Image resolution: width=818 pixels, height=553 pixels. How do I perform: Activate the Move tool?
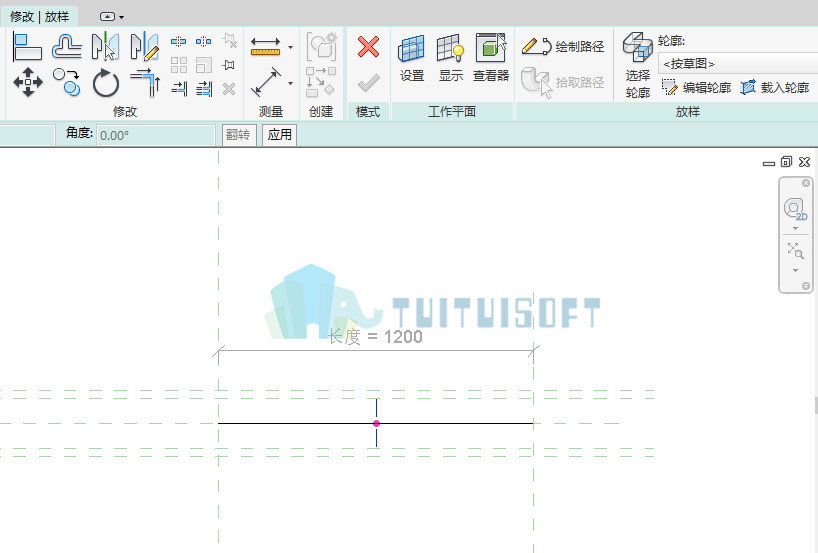pos(28,82)
